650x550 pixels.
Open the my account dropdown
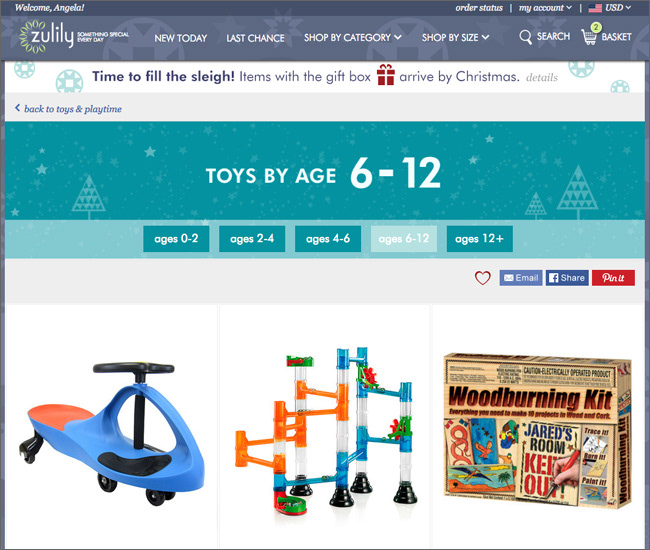click(x=545, y=8)
